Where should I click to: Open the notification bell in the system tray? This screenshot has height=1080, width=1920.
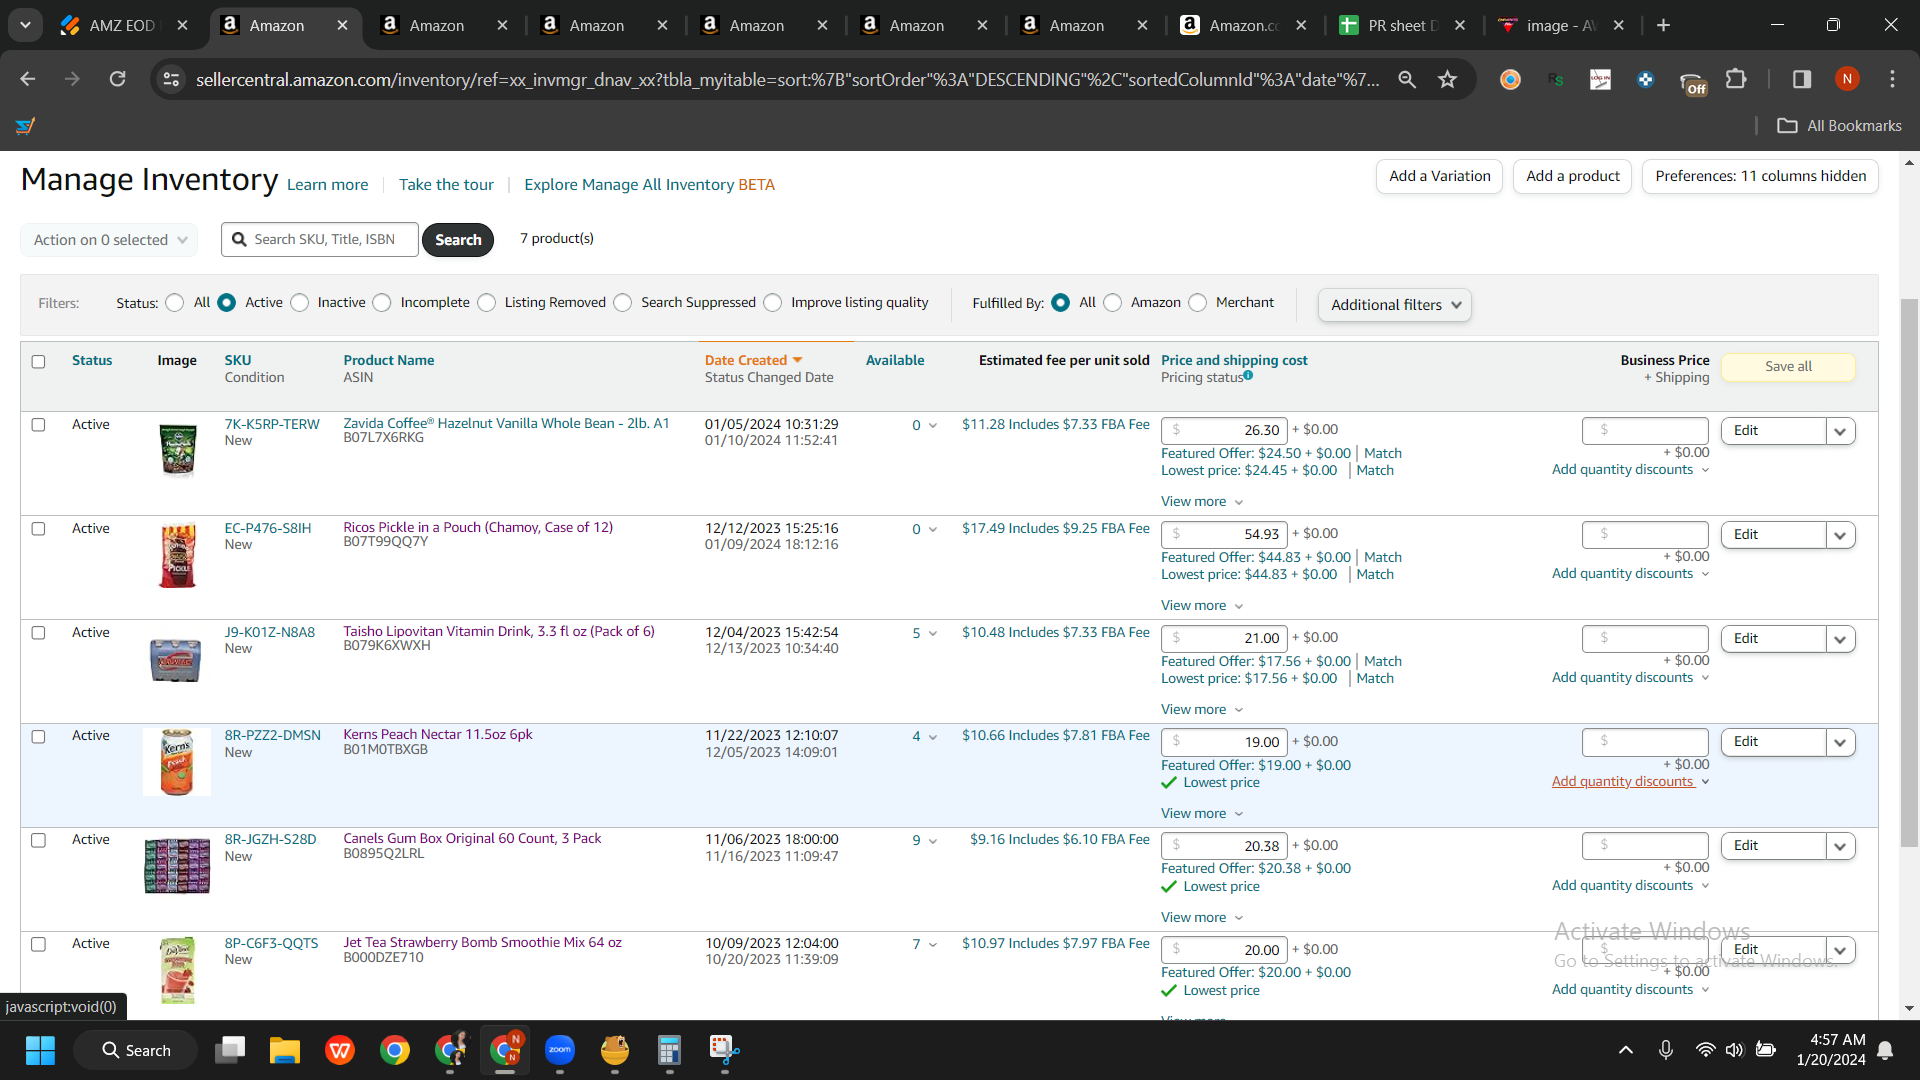[x=1885, y=1050]
